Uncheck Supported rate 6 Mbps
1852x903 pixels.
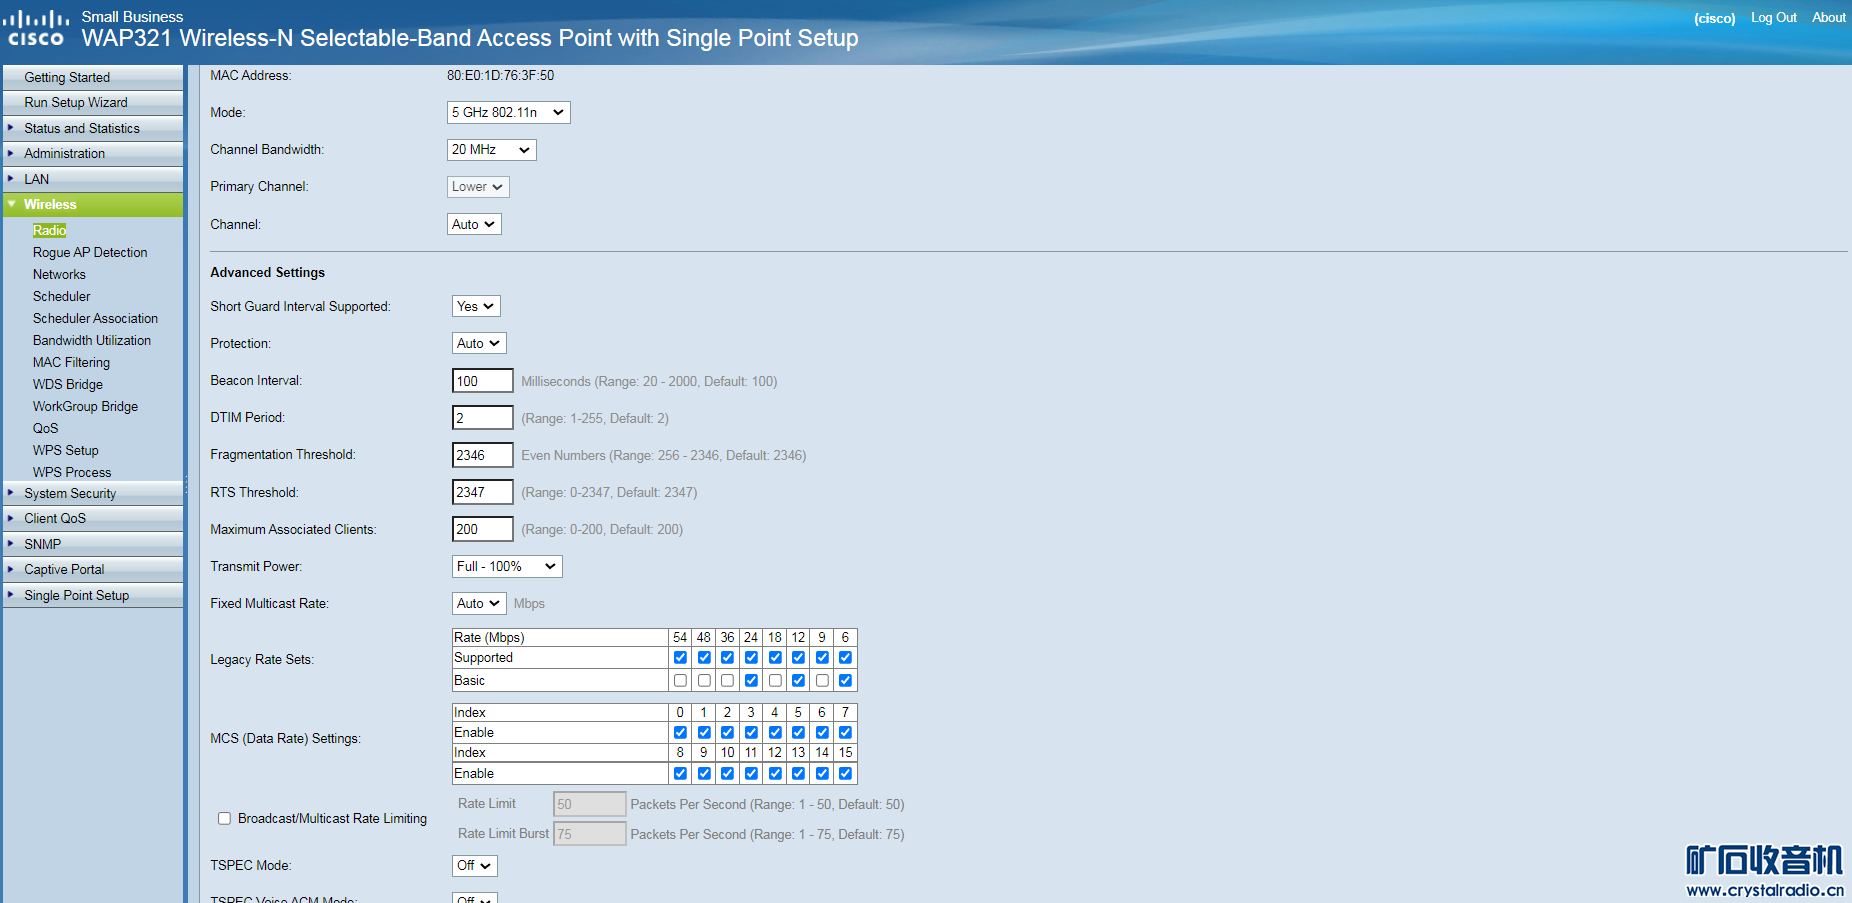845,657
